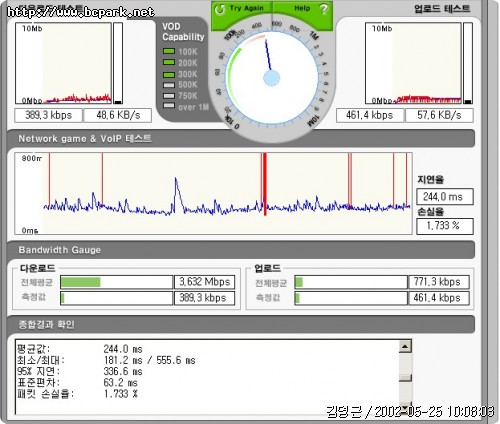Image resolution: width=500 pixels, height=424 pixels.
Task: Click the VOD Capability label
Action: pos(183,32)
